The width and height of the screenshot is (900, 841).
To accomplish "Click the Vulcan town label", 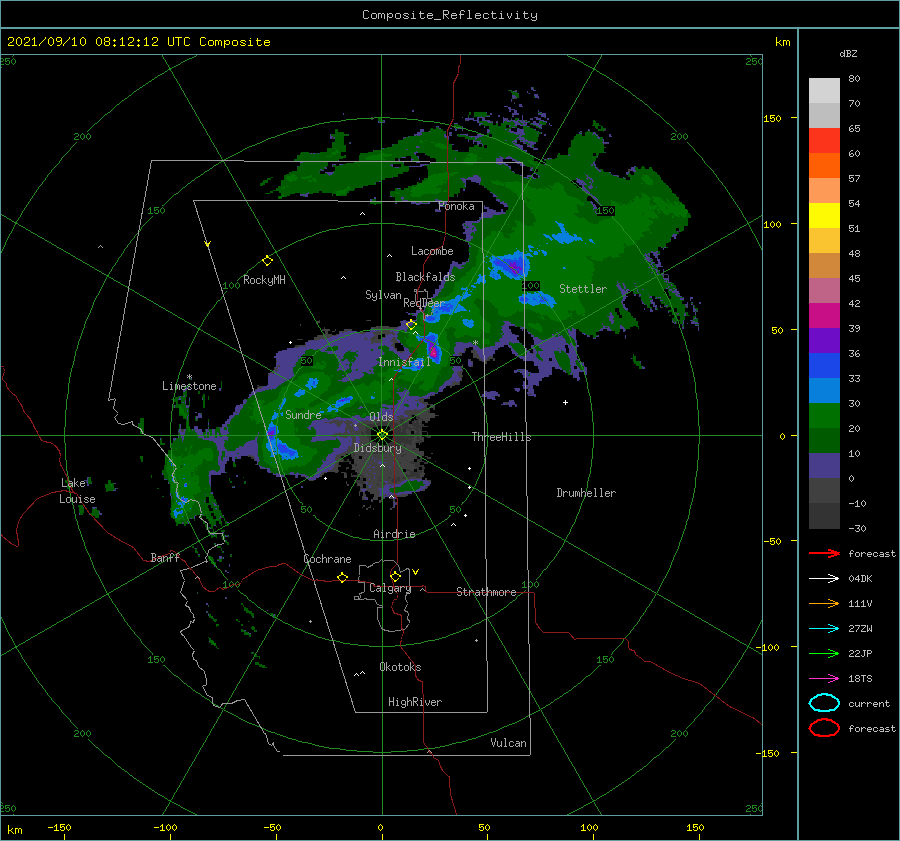I will click(x=509, y=743).
